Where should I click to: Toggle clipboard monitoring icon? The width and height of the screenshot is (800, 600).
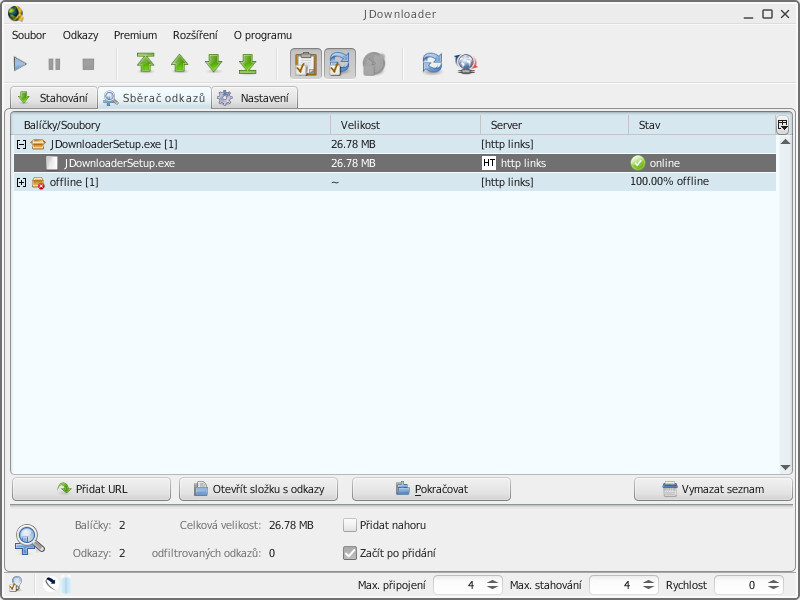tap(306, 63)
